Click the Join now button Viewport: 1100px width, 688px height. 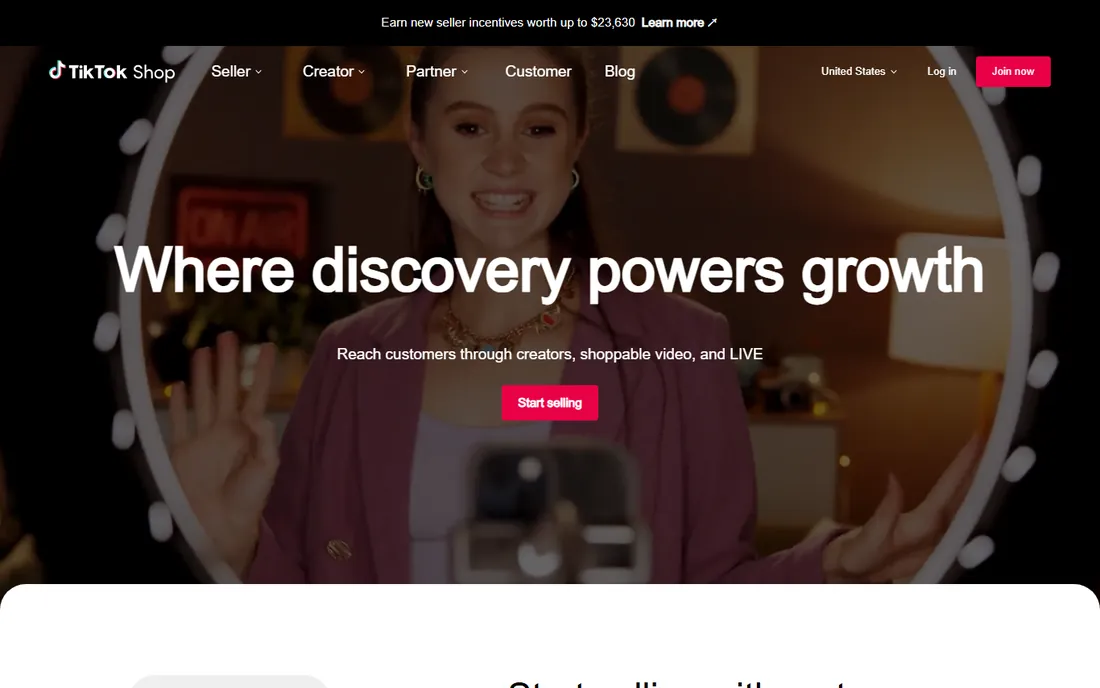(1013, 72)
